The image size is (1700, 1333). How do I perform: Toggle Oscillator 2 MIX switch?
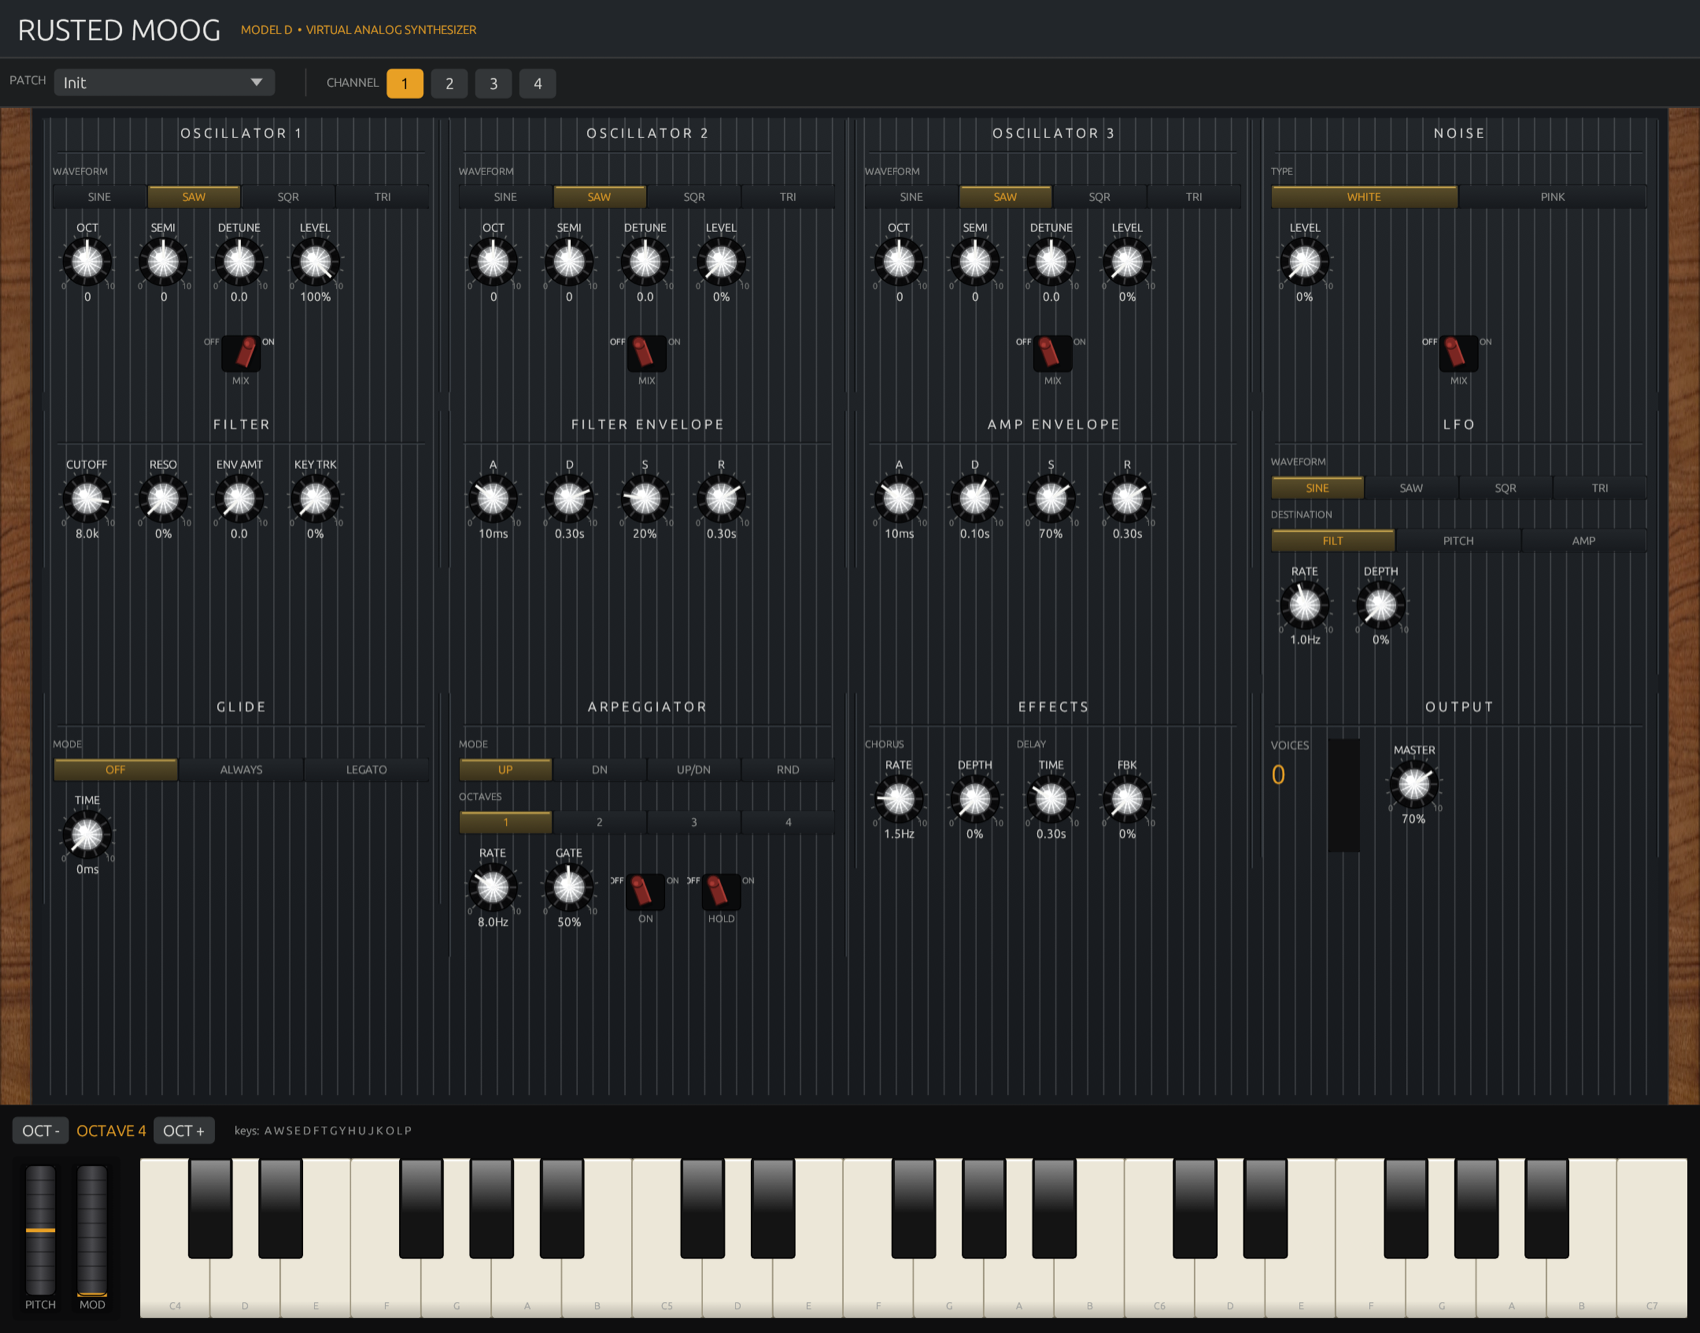647,353
